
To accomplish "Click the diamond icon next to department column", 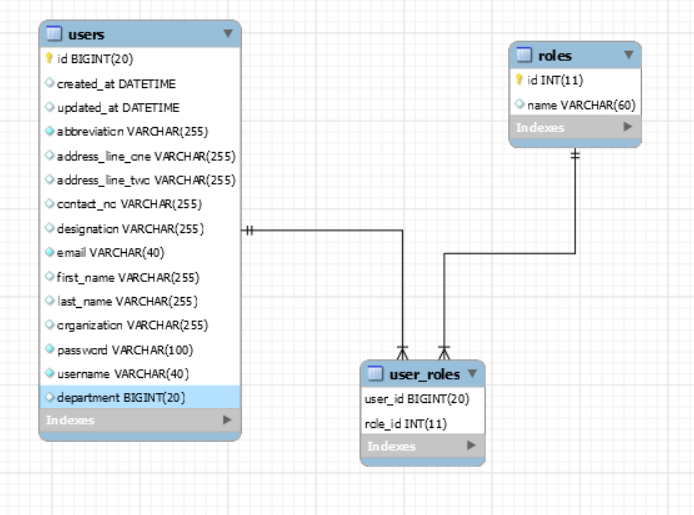I will (49, 397).
